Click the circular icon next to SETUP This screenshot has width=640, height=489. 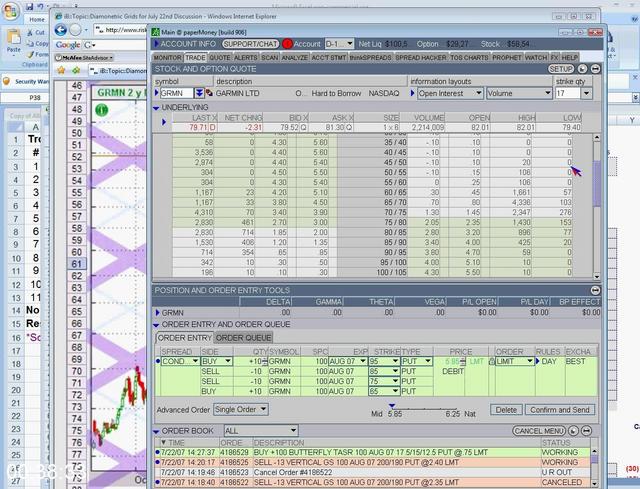(582, 69)
